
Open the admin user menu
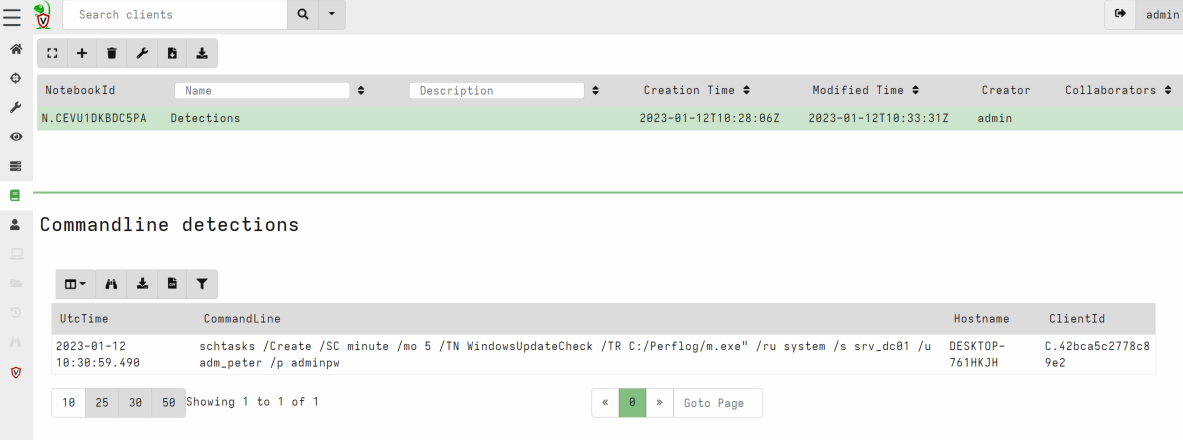pos(1162,15)
